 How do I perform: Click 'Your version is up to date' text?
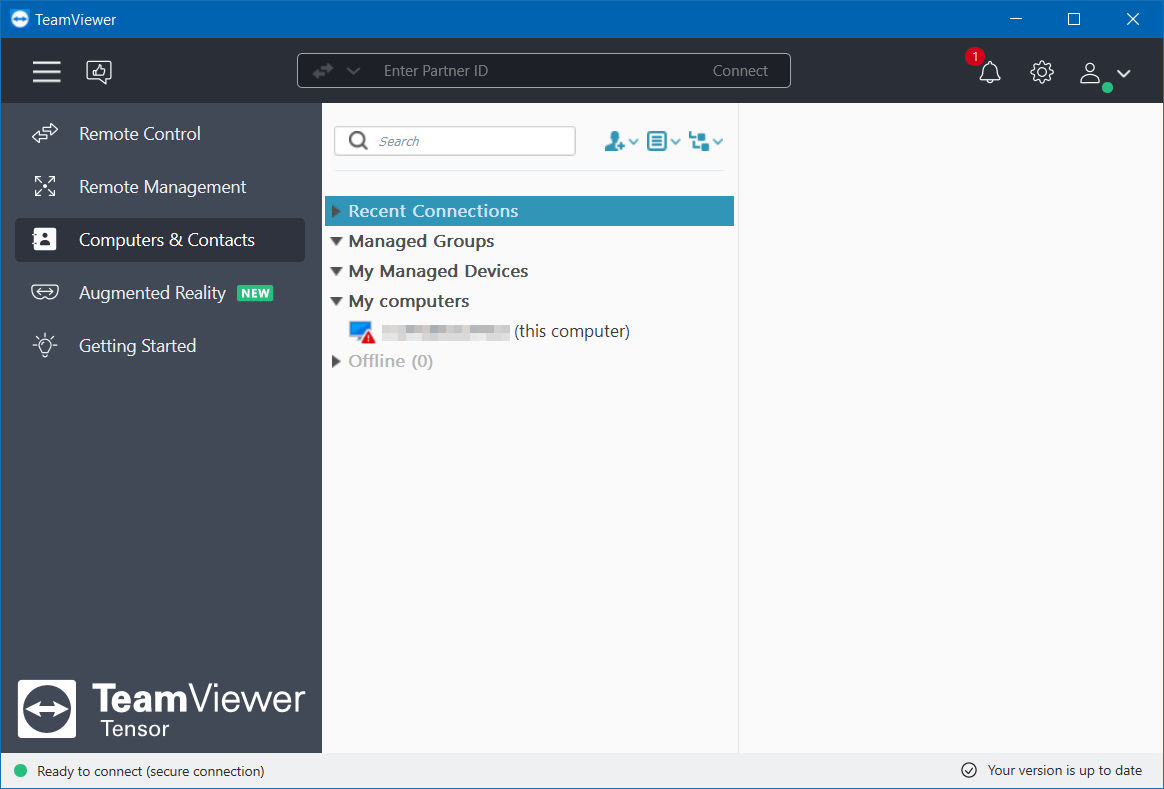tap(1065, 770)
